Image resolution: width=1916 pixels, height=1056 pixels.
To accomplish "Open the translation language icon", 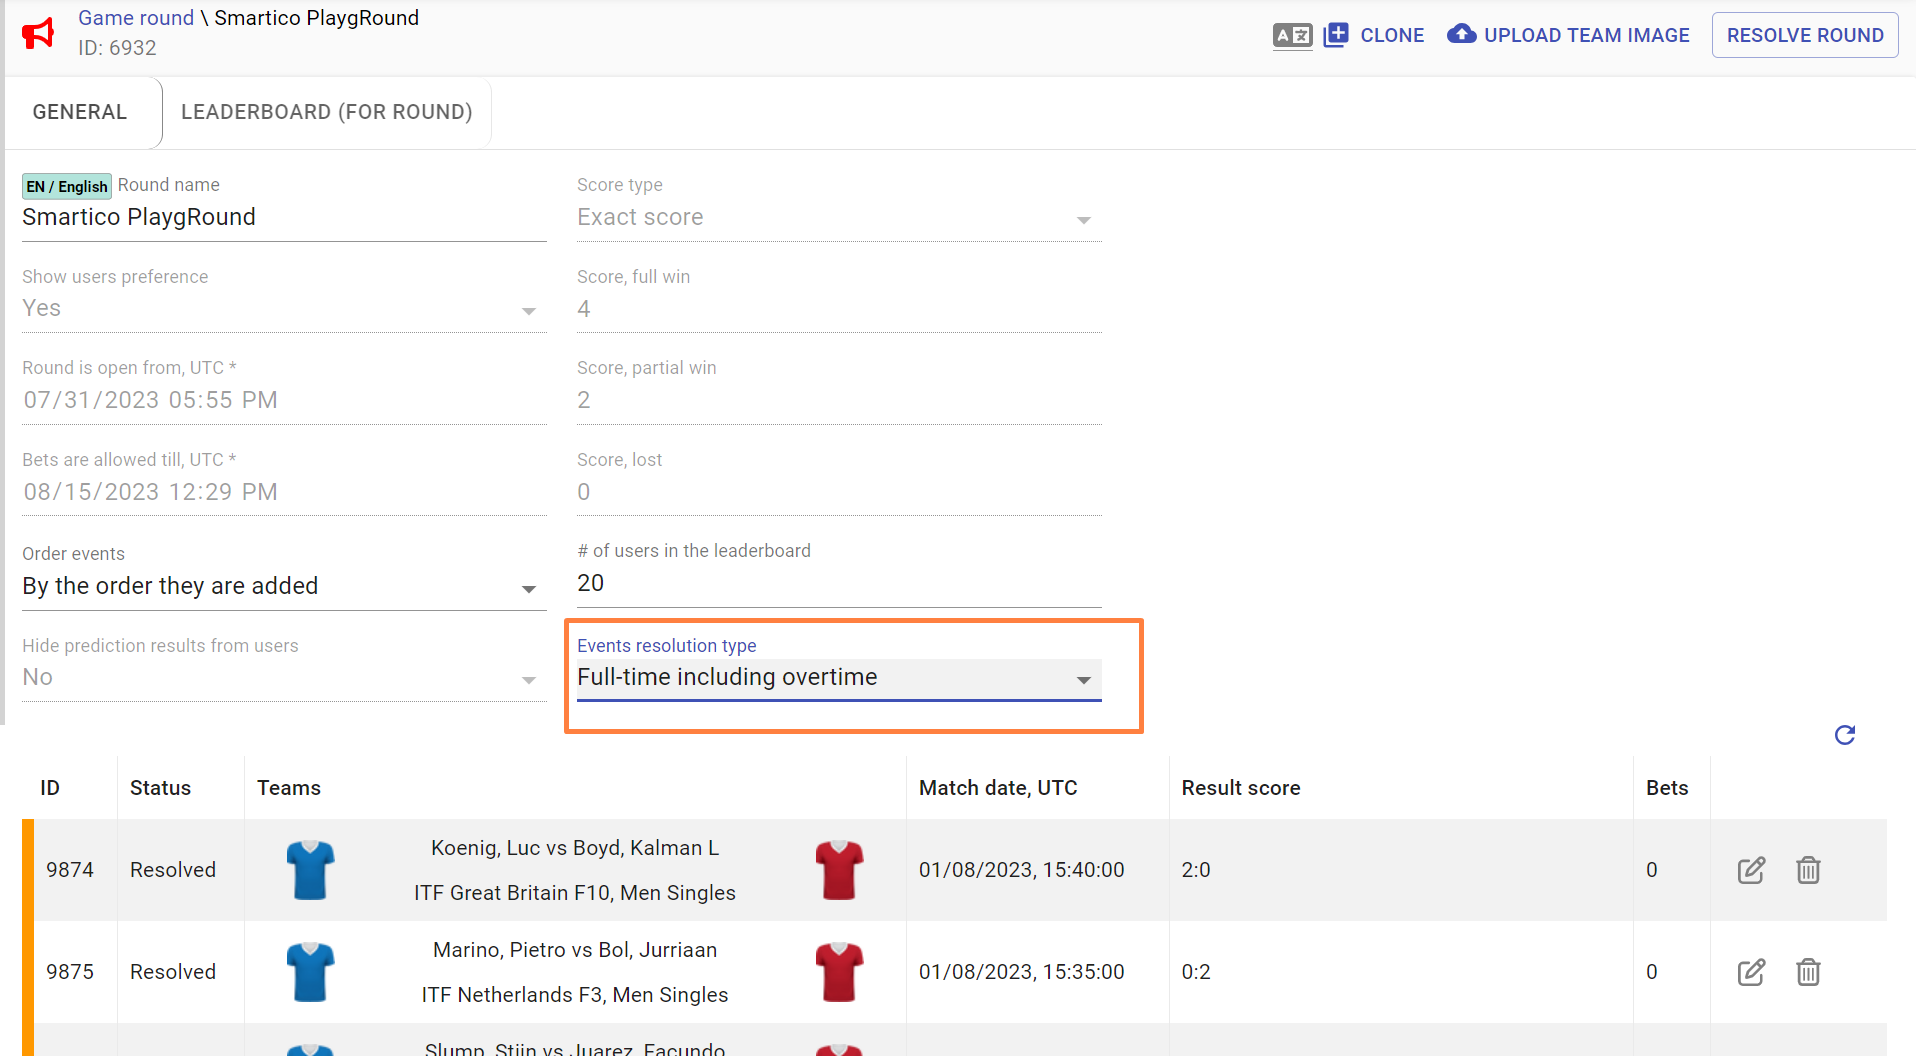I will (x=1292, y=36).
